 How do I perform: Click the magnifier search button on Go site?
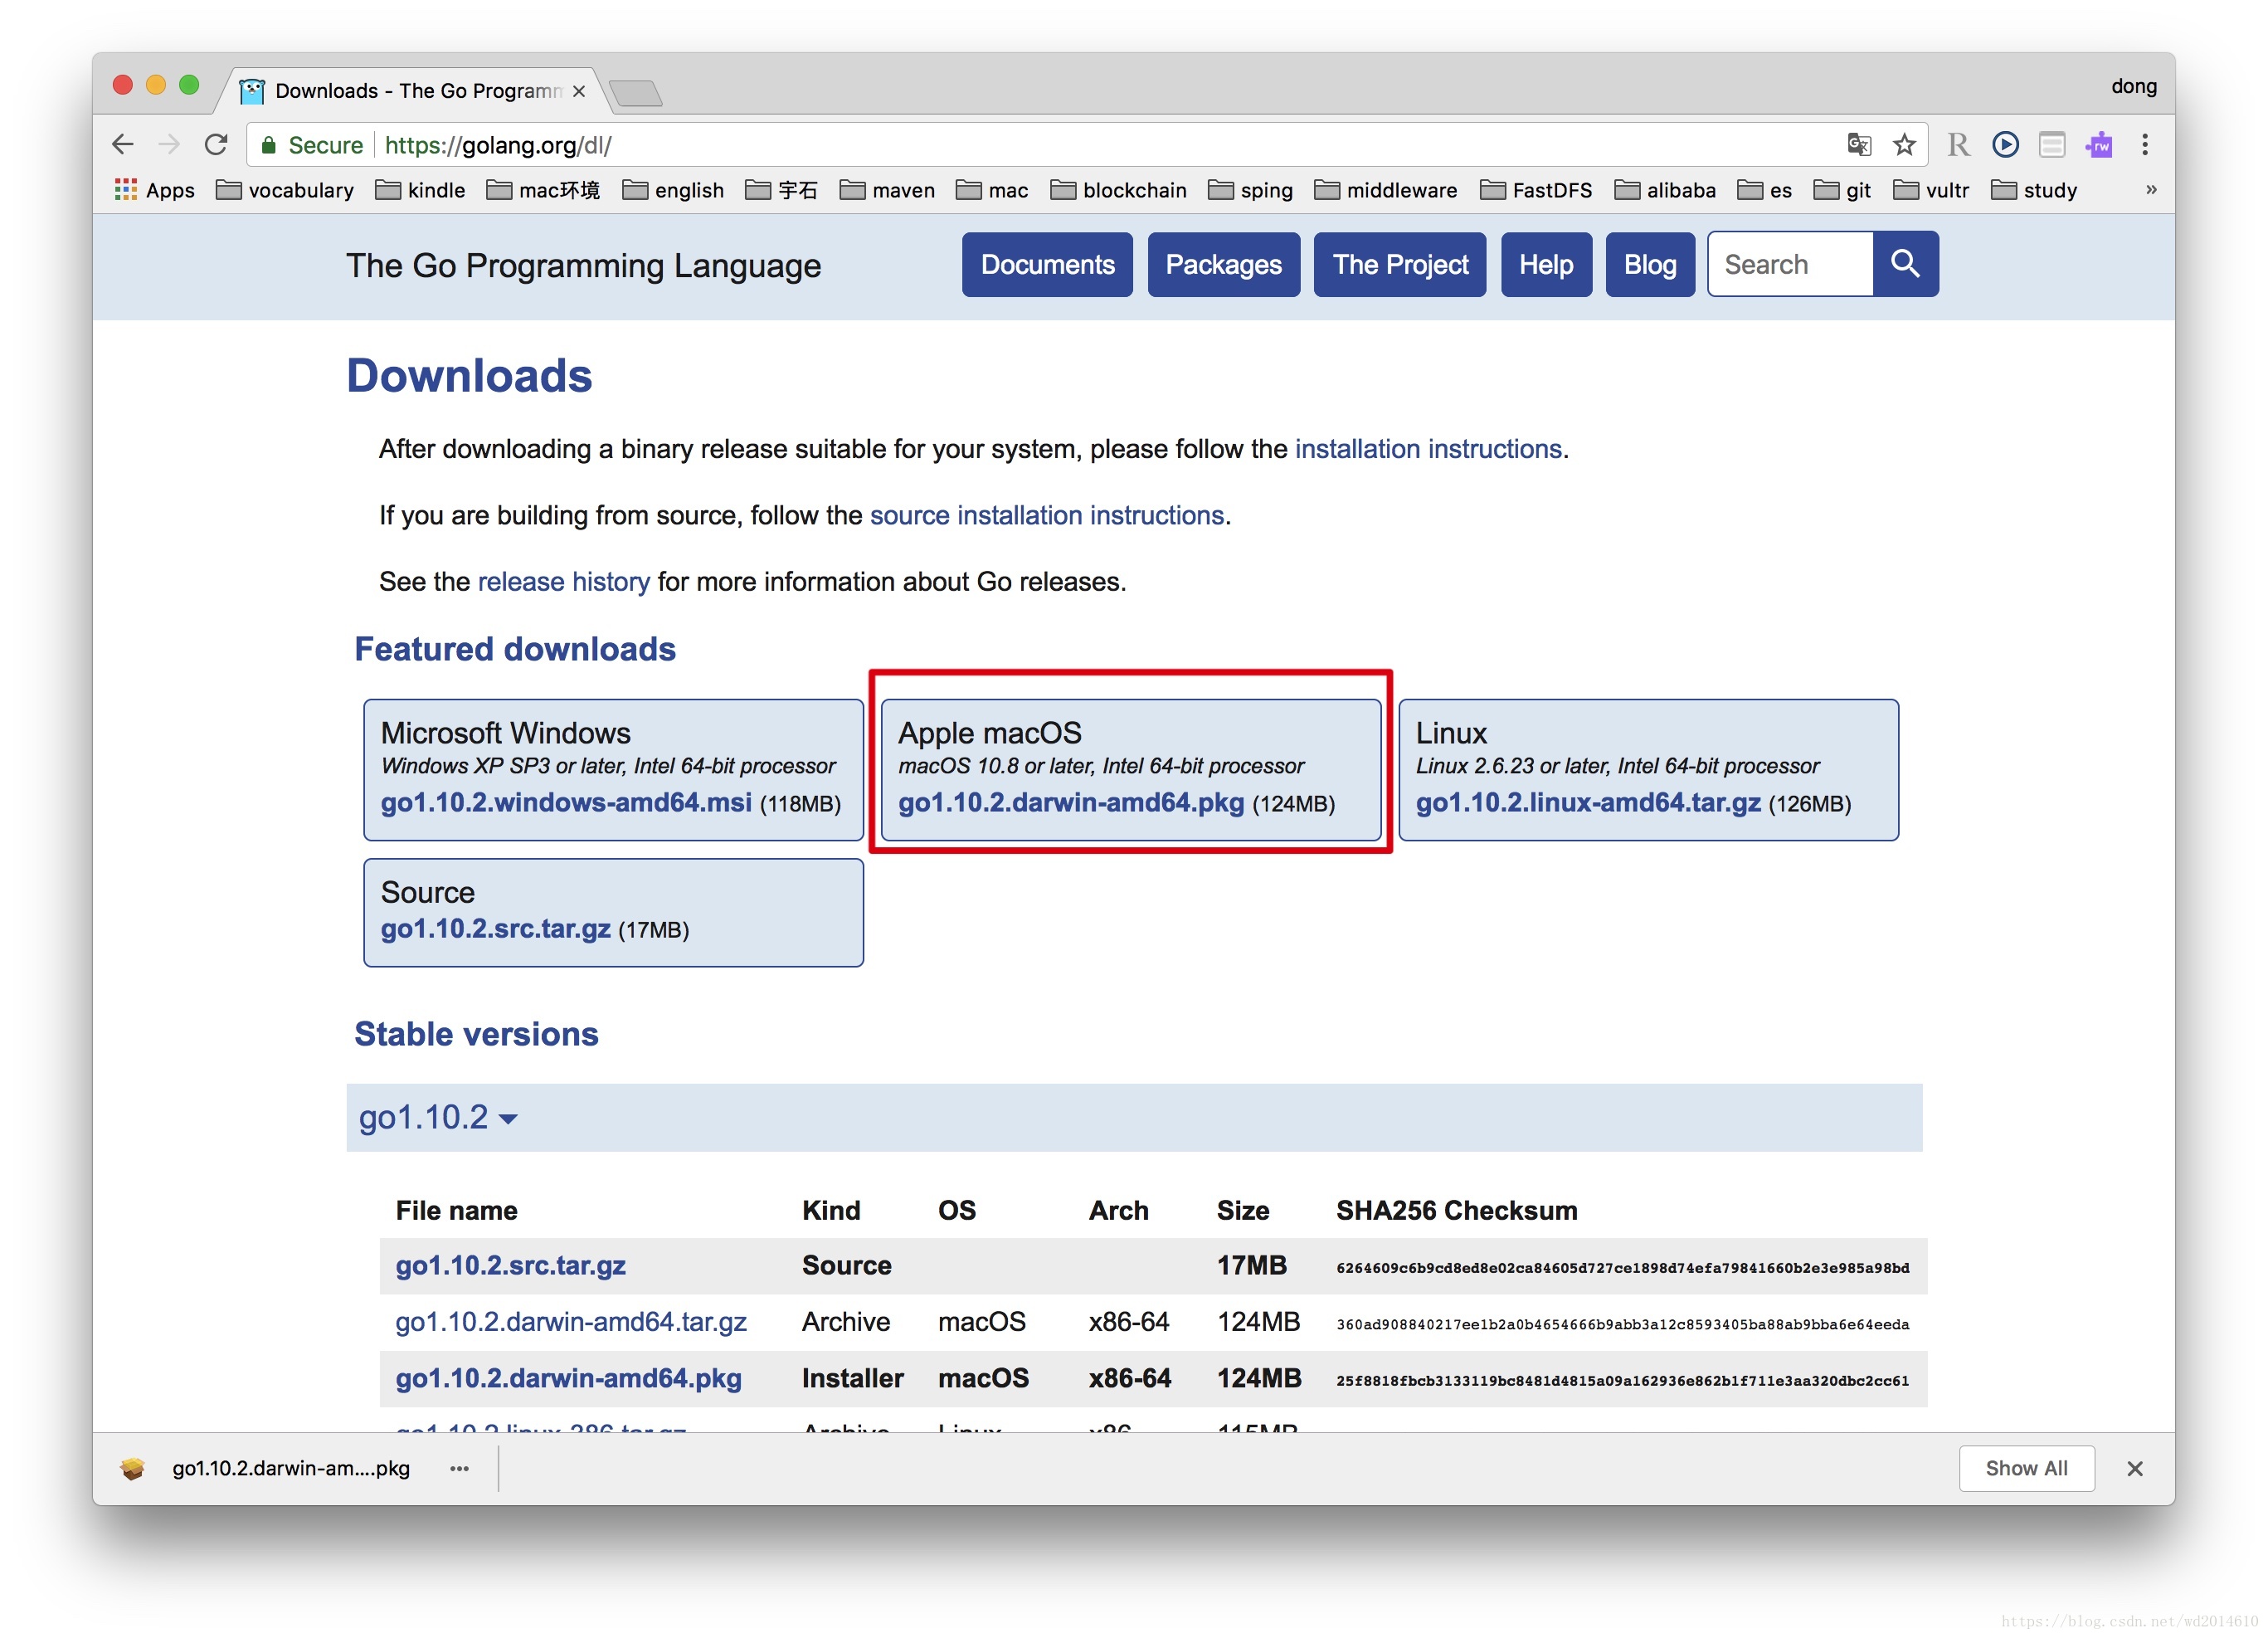[x=1905, y=264]
